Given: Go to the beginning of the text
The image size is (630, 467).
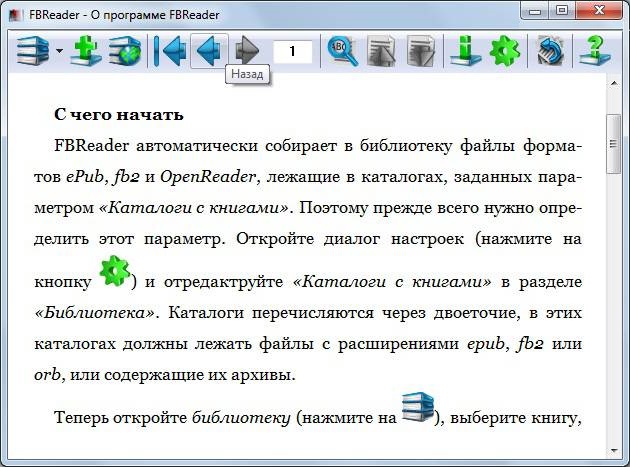Looking at the screenshot, I should pyautogui.click(x=170, y=51).
